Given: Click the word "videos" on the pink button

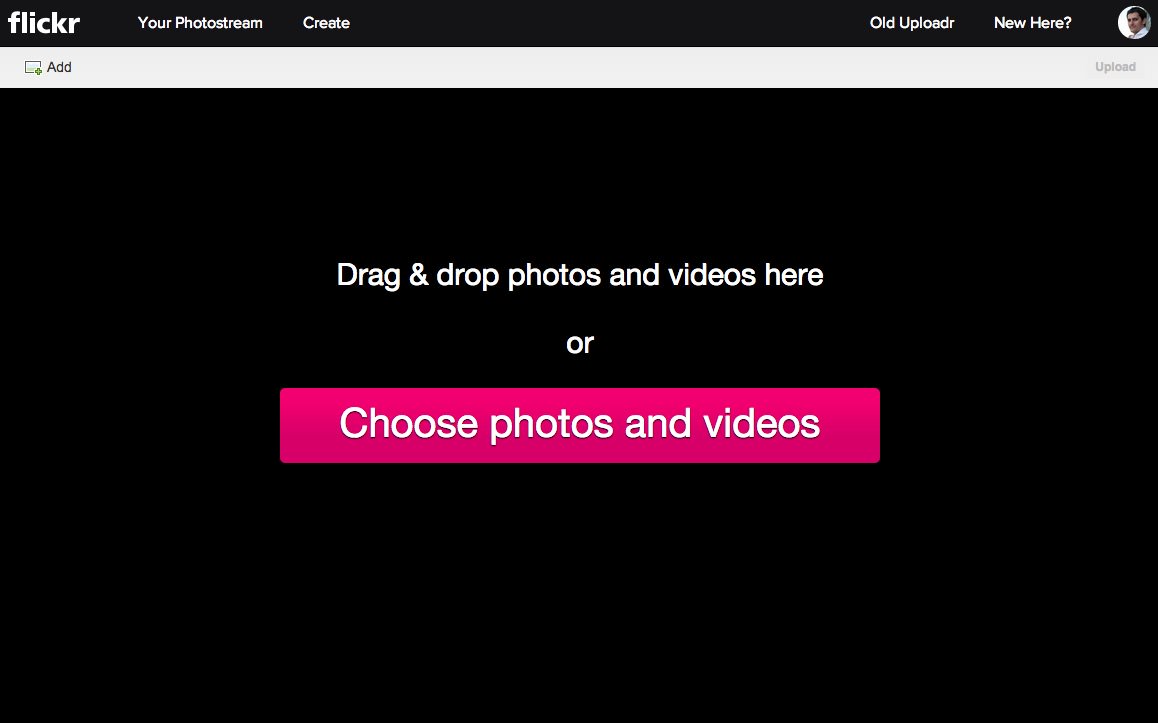Looking at the screenshot, I should pos(761,424).
